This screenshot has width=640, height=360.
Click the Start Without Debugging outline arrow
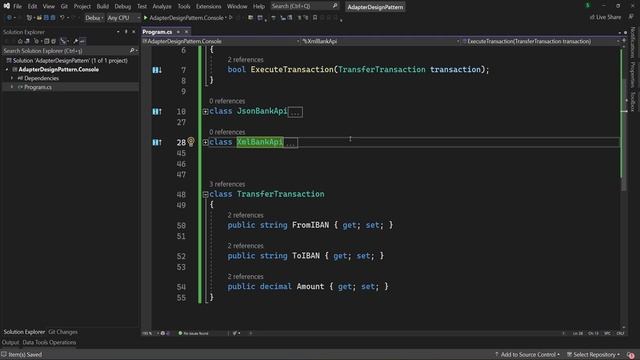tap(231, 18)
